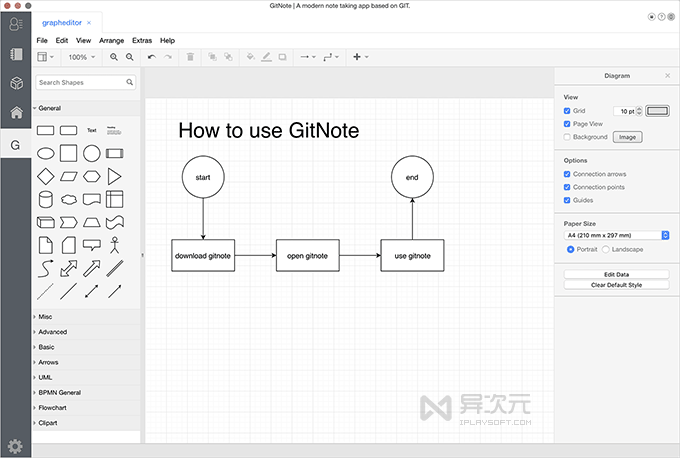Toggle the Page View checkbox
The height and width of the screenshot is (458, 680).
tap(567, 124)
